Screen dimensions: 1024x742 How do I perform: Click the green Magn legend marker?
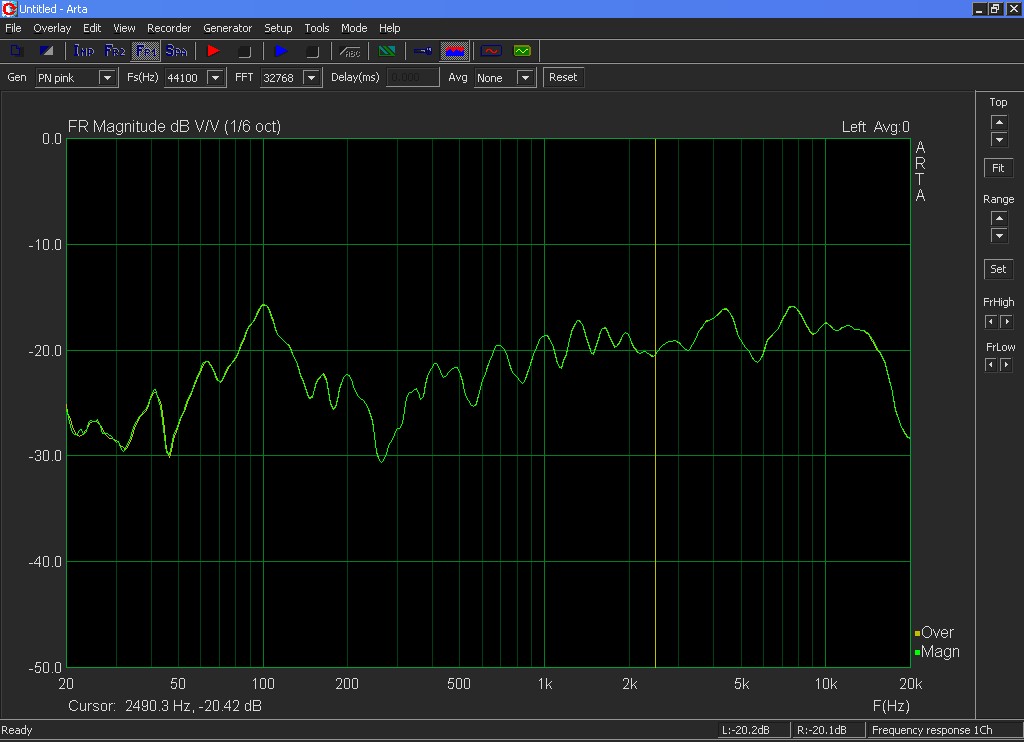click(x=918, y=652)
